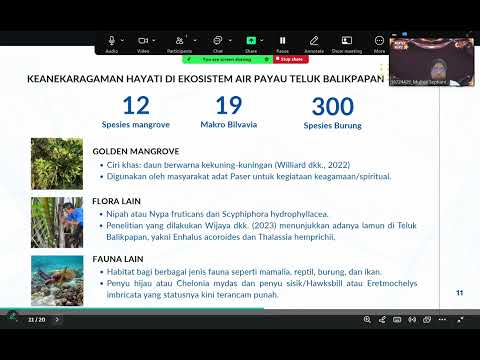
Task: Expand the Participants options arrow
Action: (195, 41)
